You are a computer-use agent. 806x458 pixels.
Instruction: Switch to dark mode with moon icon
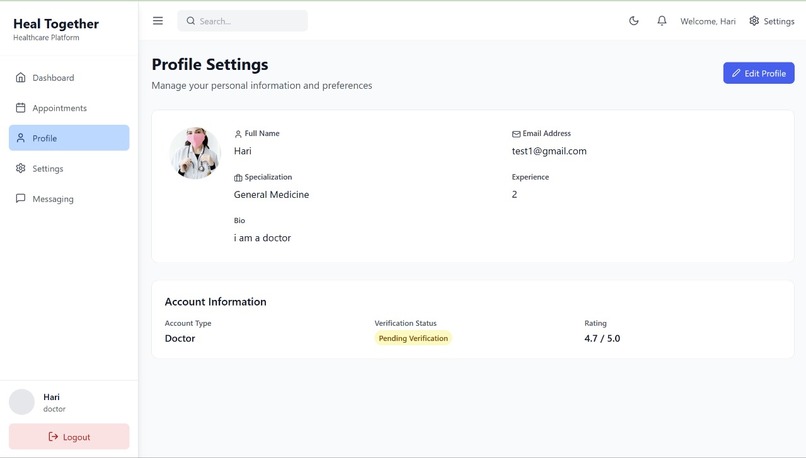pyautogui.click(x=634, y=21)
